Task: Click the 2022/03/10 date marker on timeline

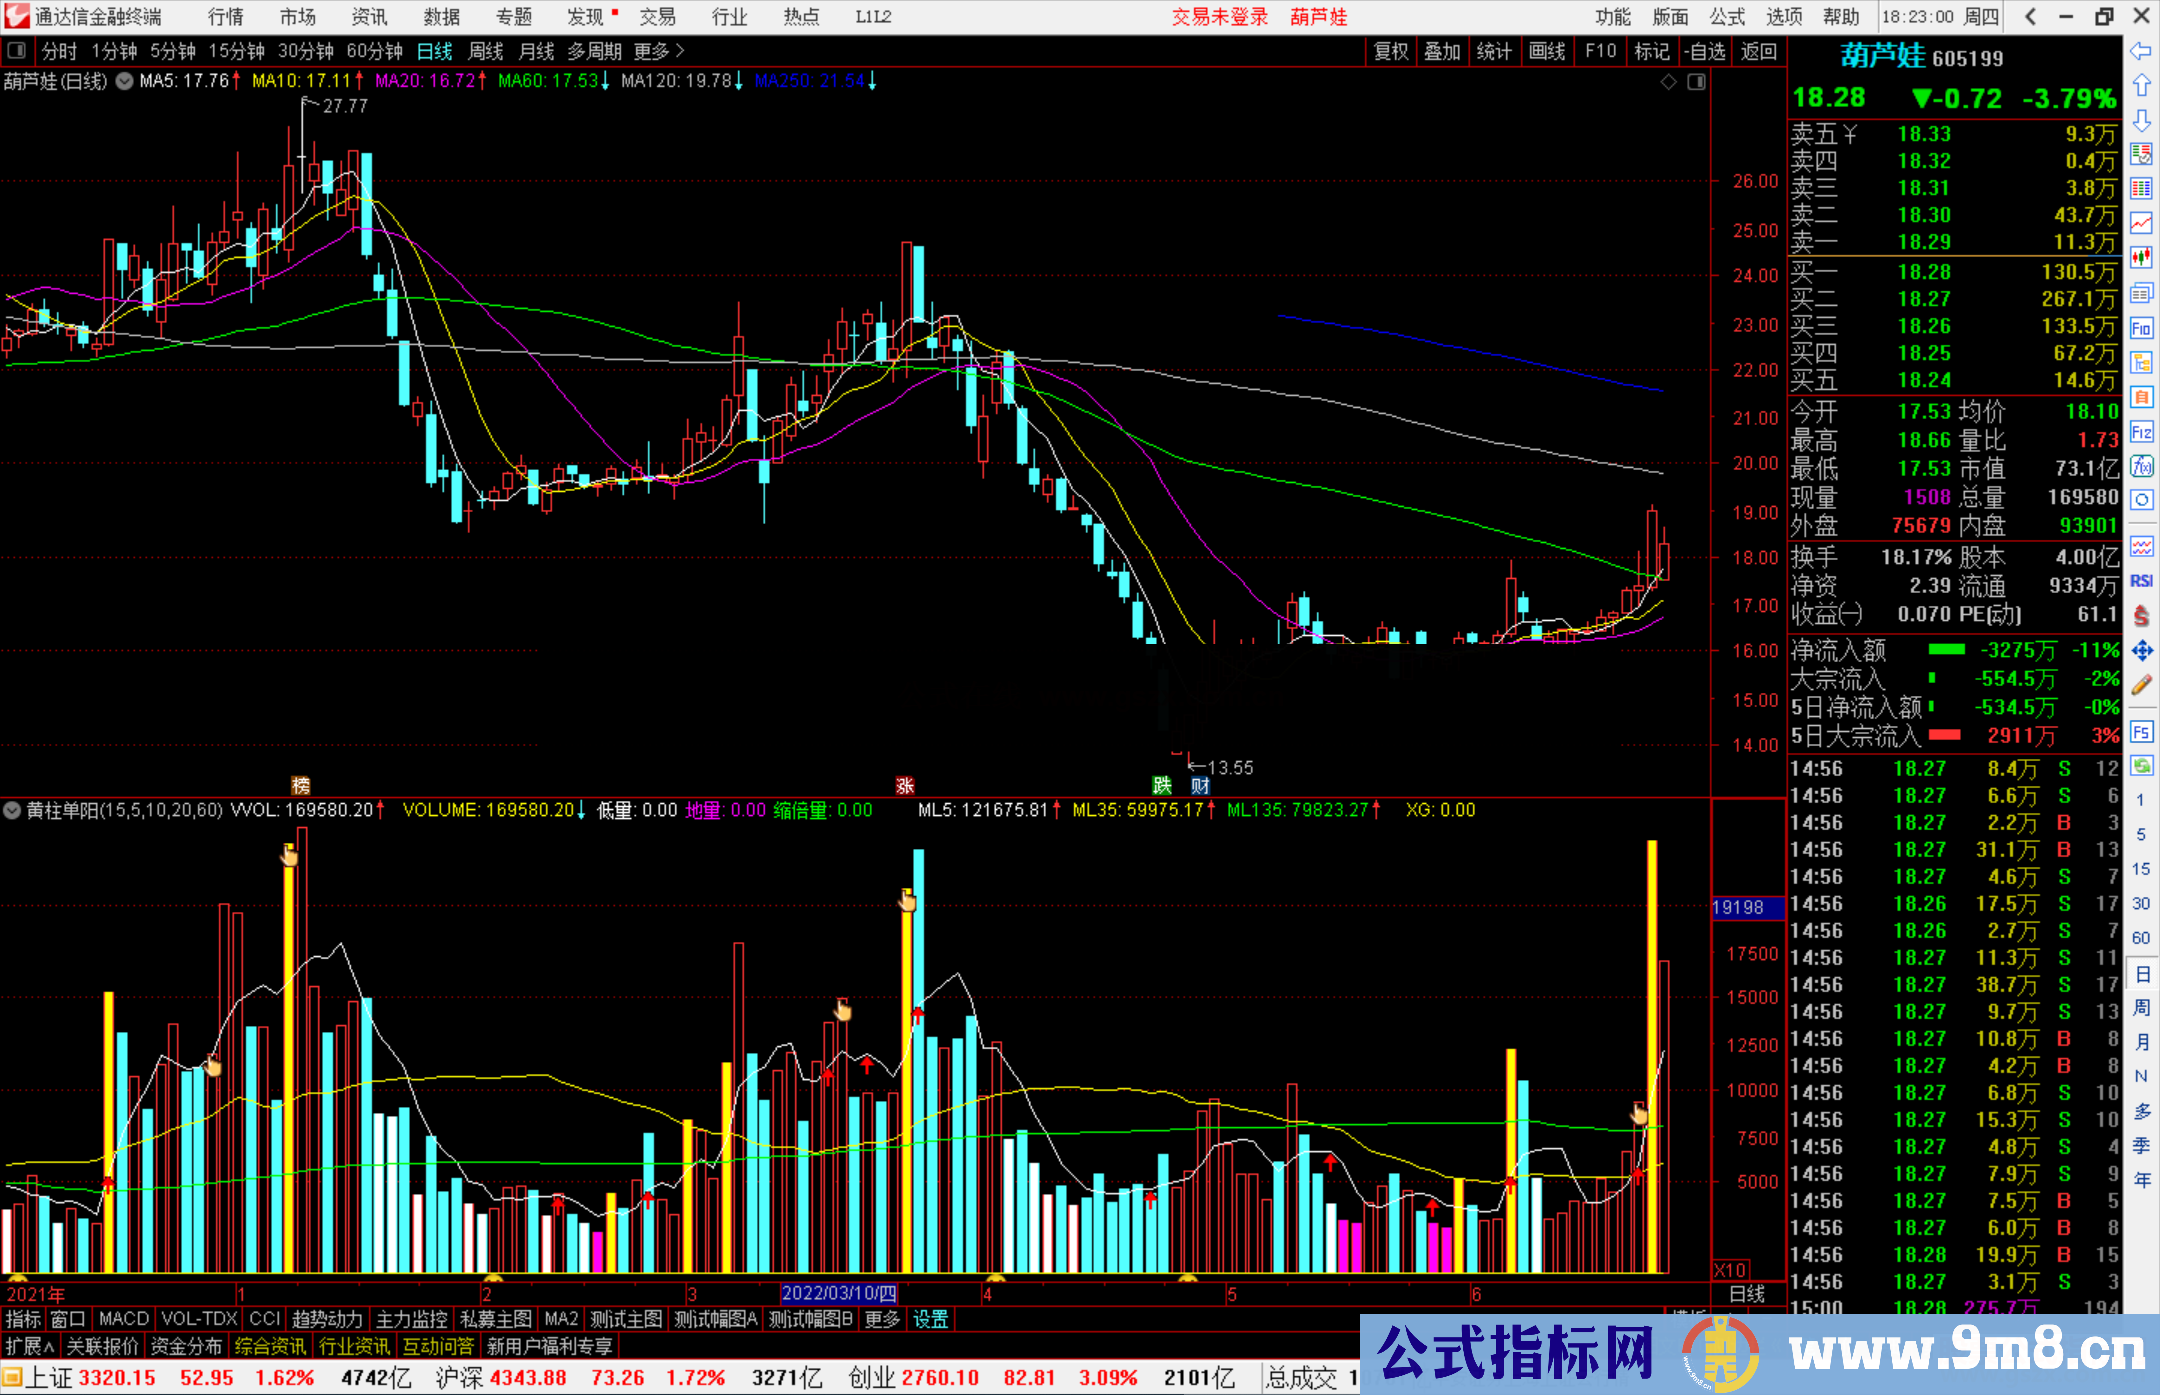Action: (x=839, y=1294)
